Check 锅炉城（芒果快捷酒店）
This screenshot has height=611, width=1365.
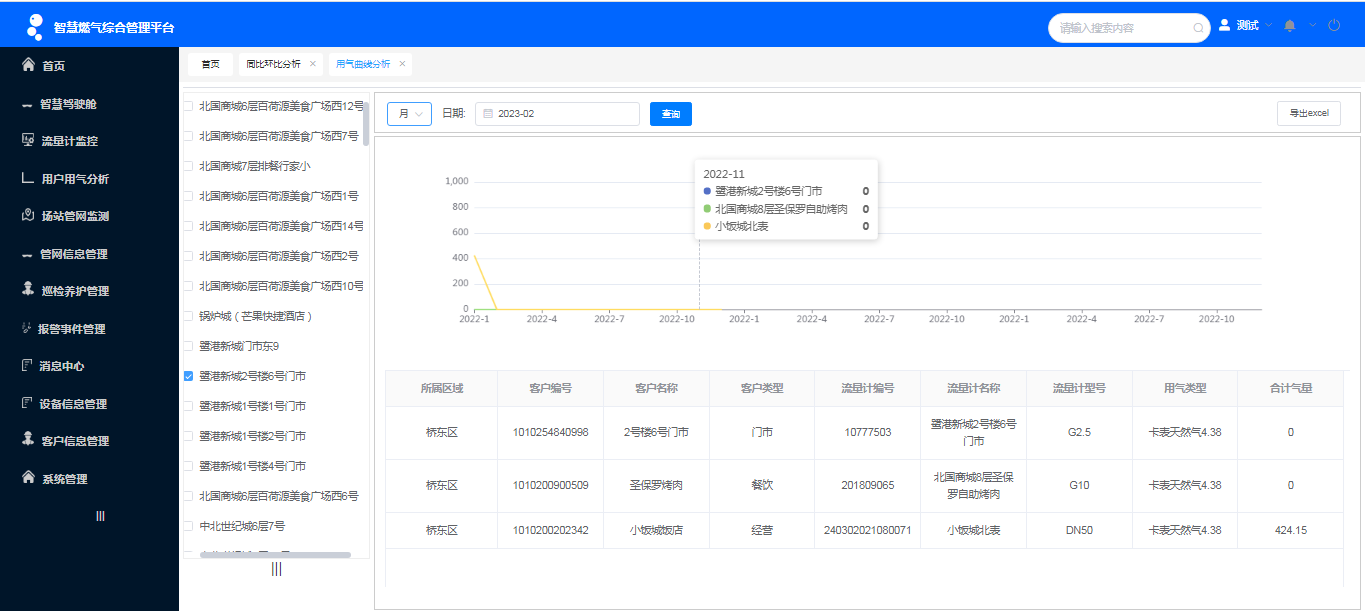pyautogui.click(x=188, y=316)
